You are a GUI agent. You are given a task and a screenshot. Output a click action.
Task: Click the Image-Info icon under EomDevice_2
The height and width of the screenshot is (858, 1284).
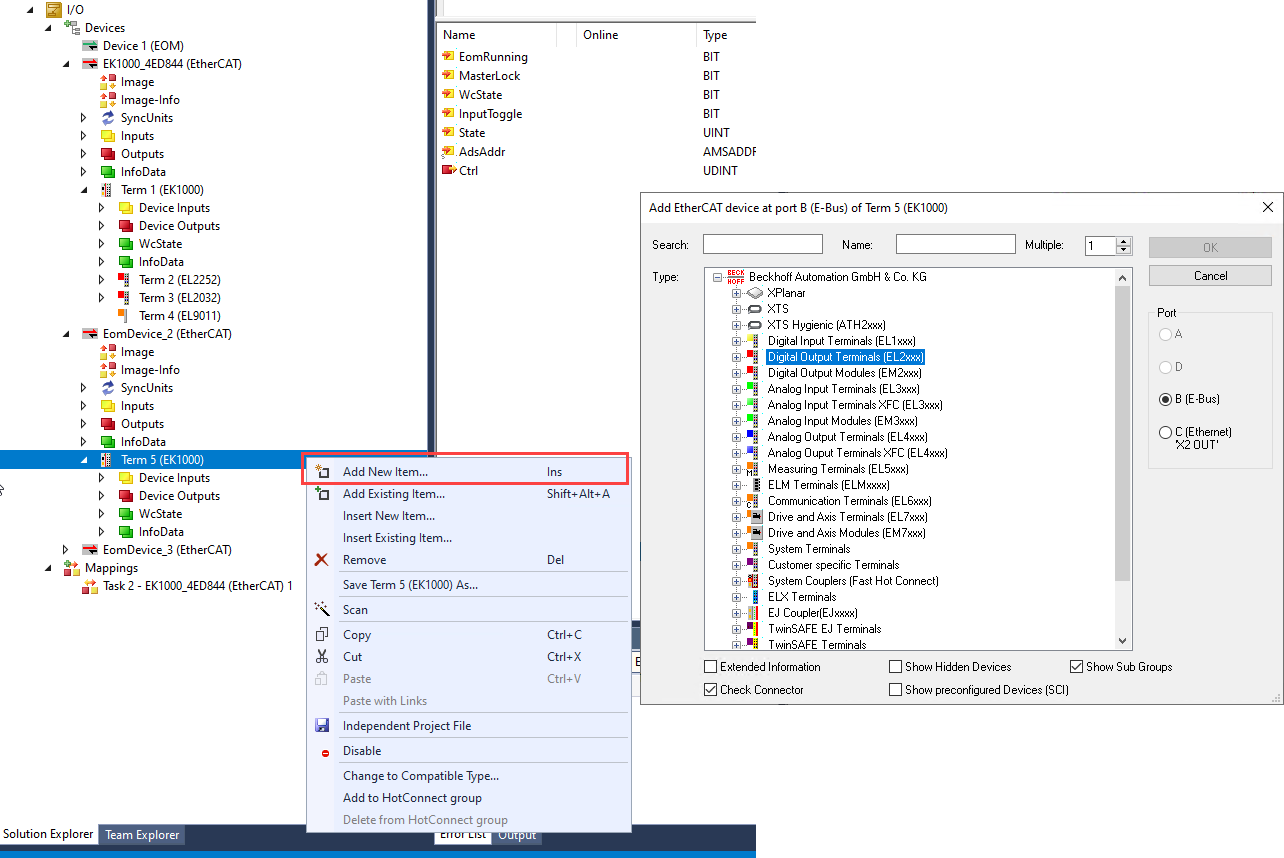[x=108, y=370]
